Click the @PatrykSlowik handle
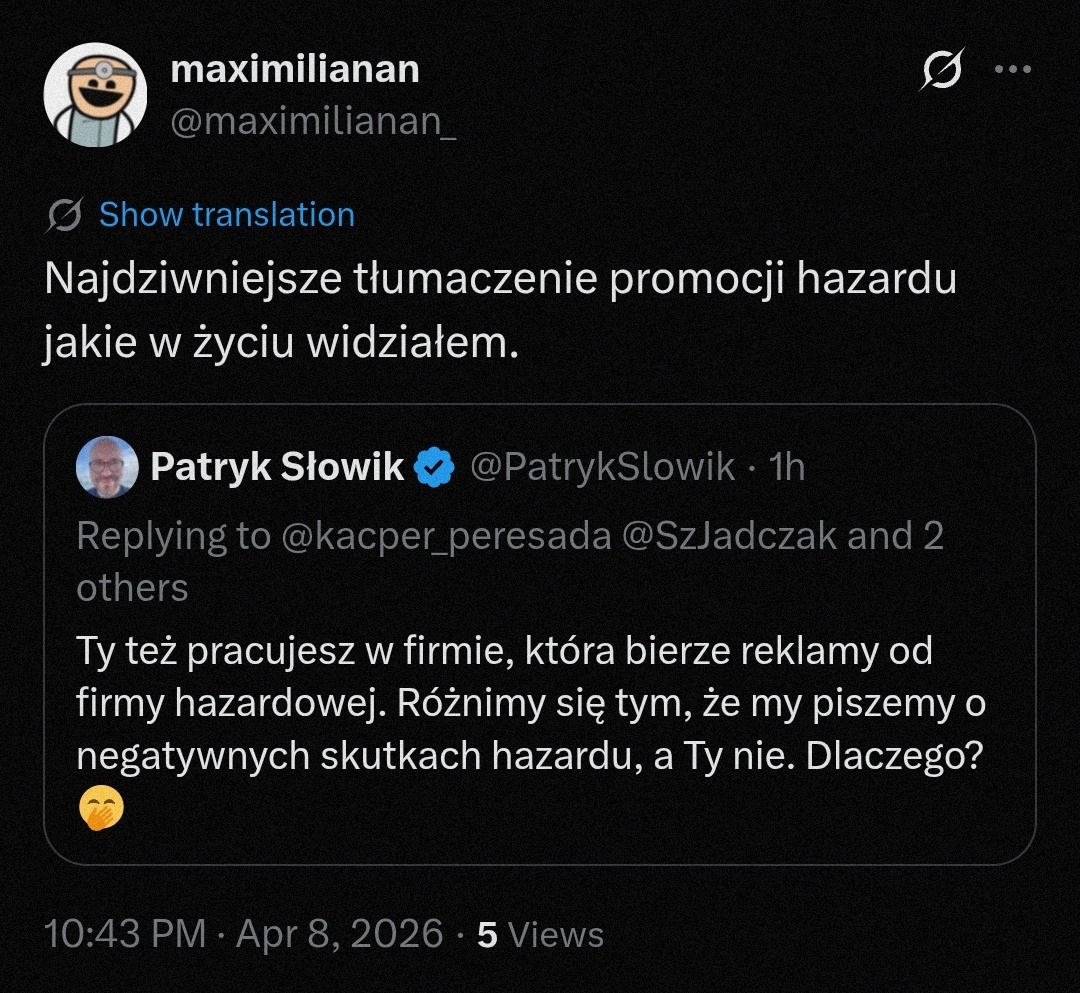This screenshot has width=1080, height=993. click(602, 467)
